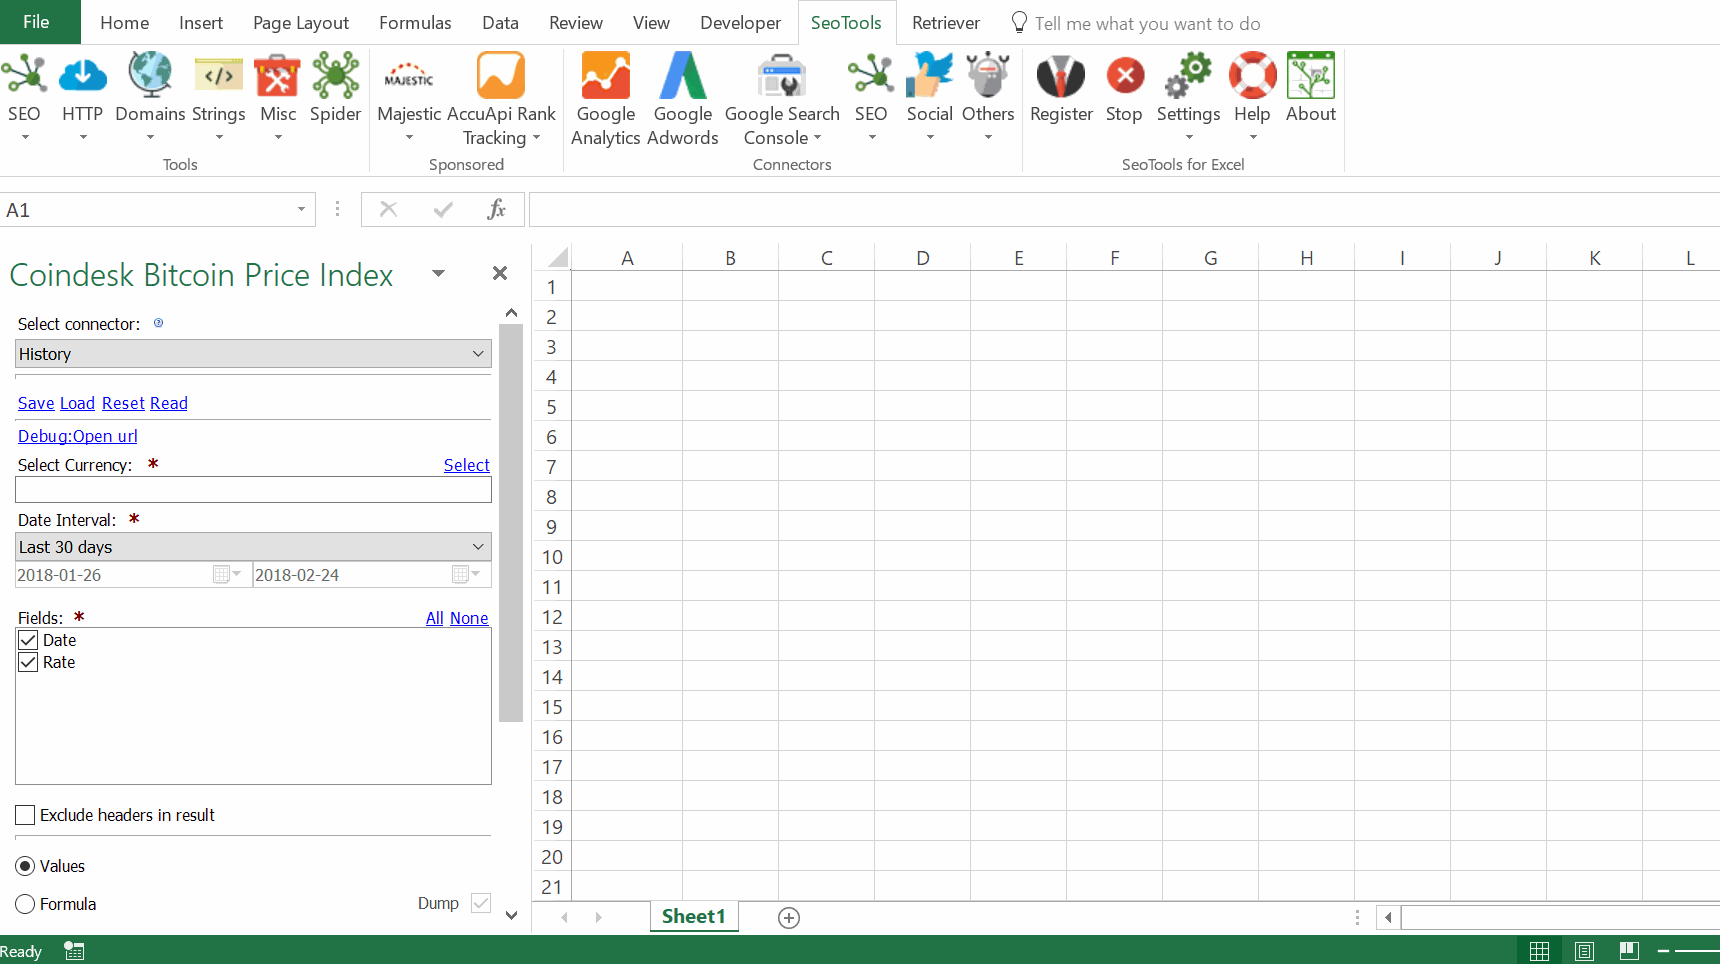Switch to Page Layout view in status bar
This screenshot has height=964, width=1720.
(1585, 951)
